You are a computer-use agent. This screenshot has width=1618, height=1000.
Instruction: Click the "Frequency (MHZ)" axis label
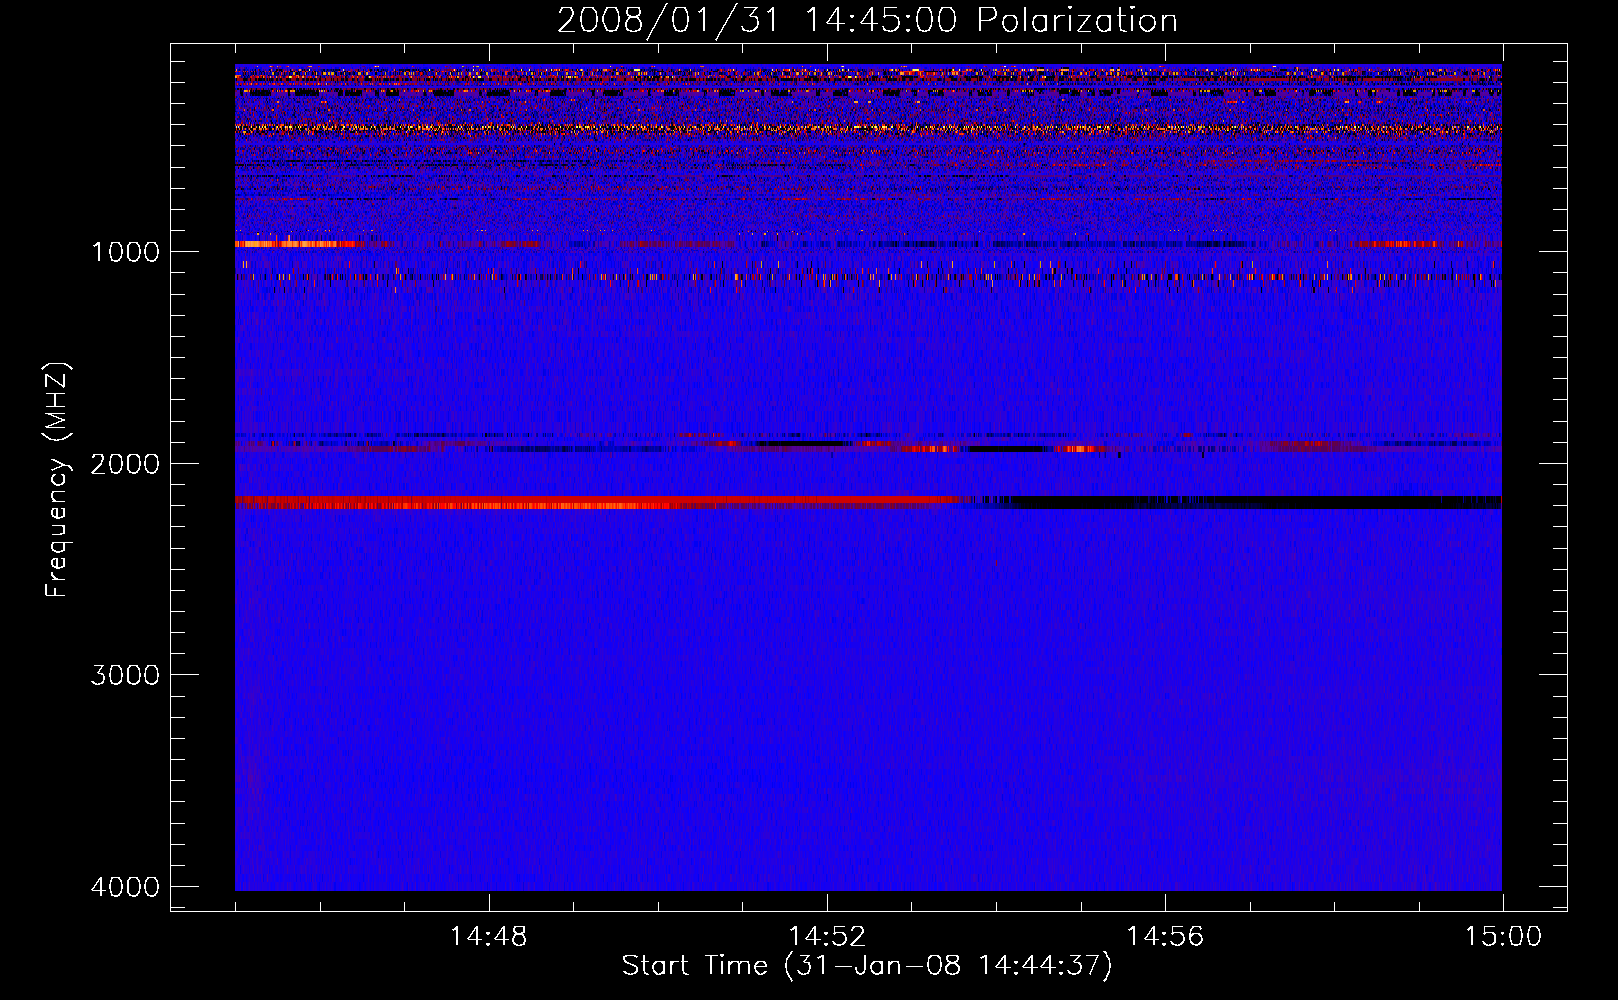(57, 479)
